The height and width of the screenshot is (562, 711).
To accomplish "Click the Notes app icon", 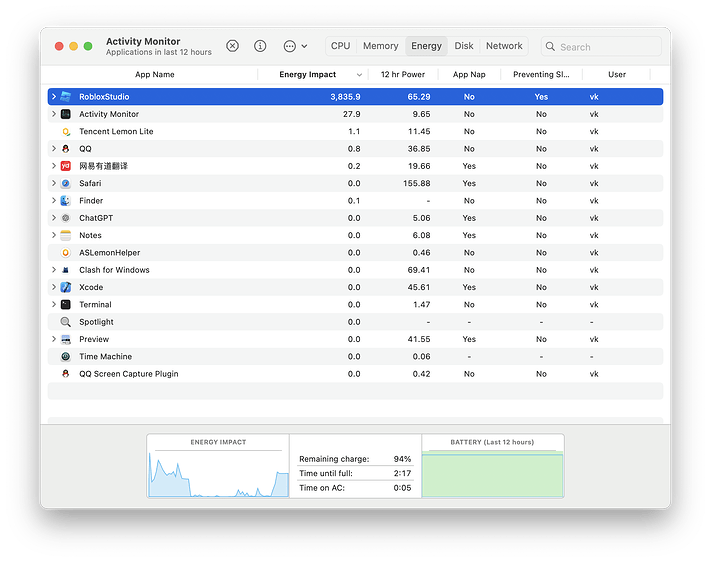I will tap(66, 235).
